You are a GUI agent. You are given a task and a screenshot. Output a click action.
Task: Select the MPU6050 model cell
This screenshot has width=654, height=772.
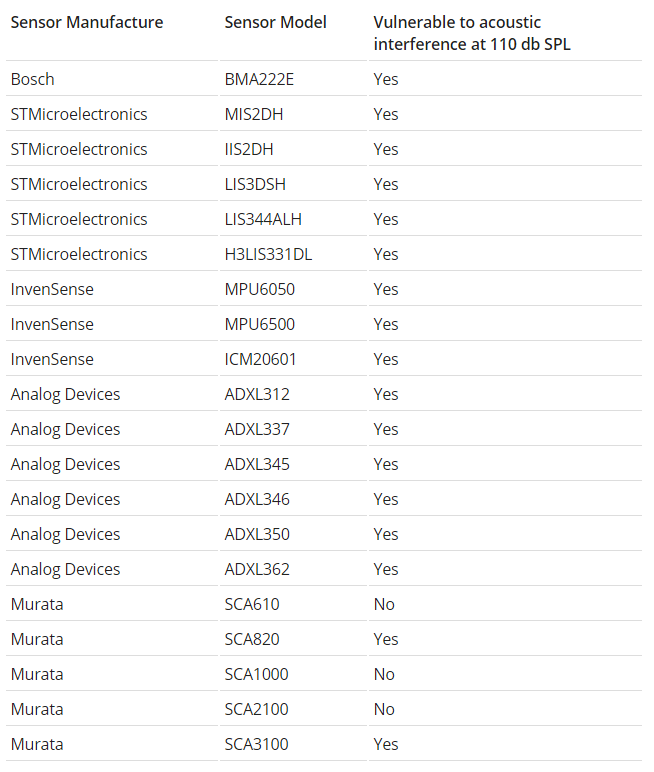[x=260, y=289]
